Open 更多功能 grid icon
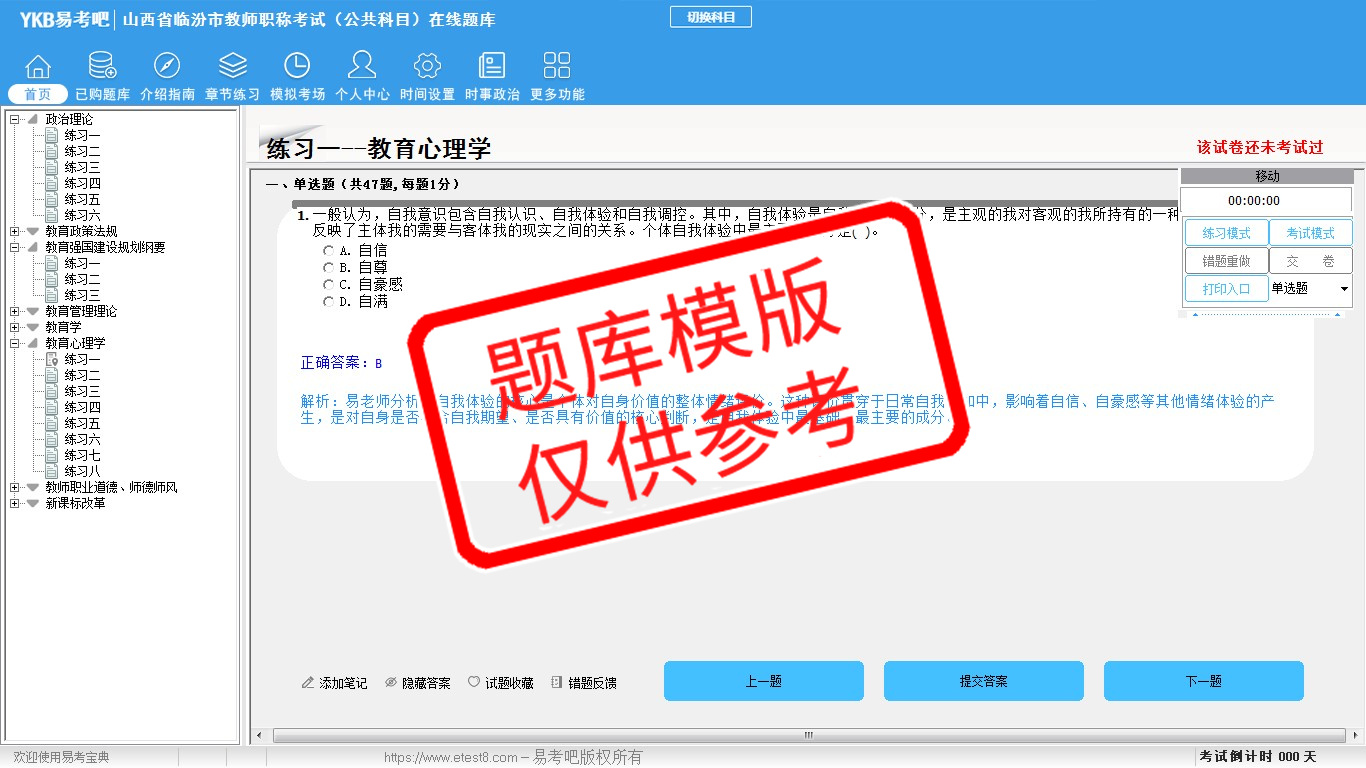Screen dimensions: 1366x768 (557, 67)
